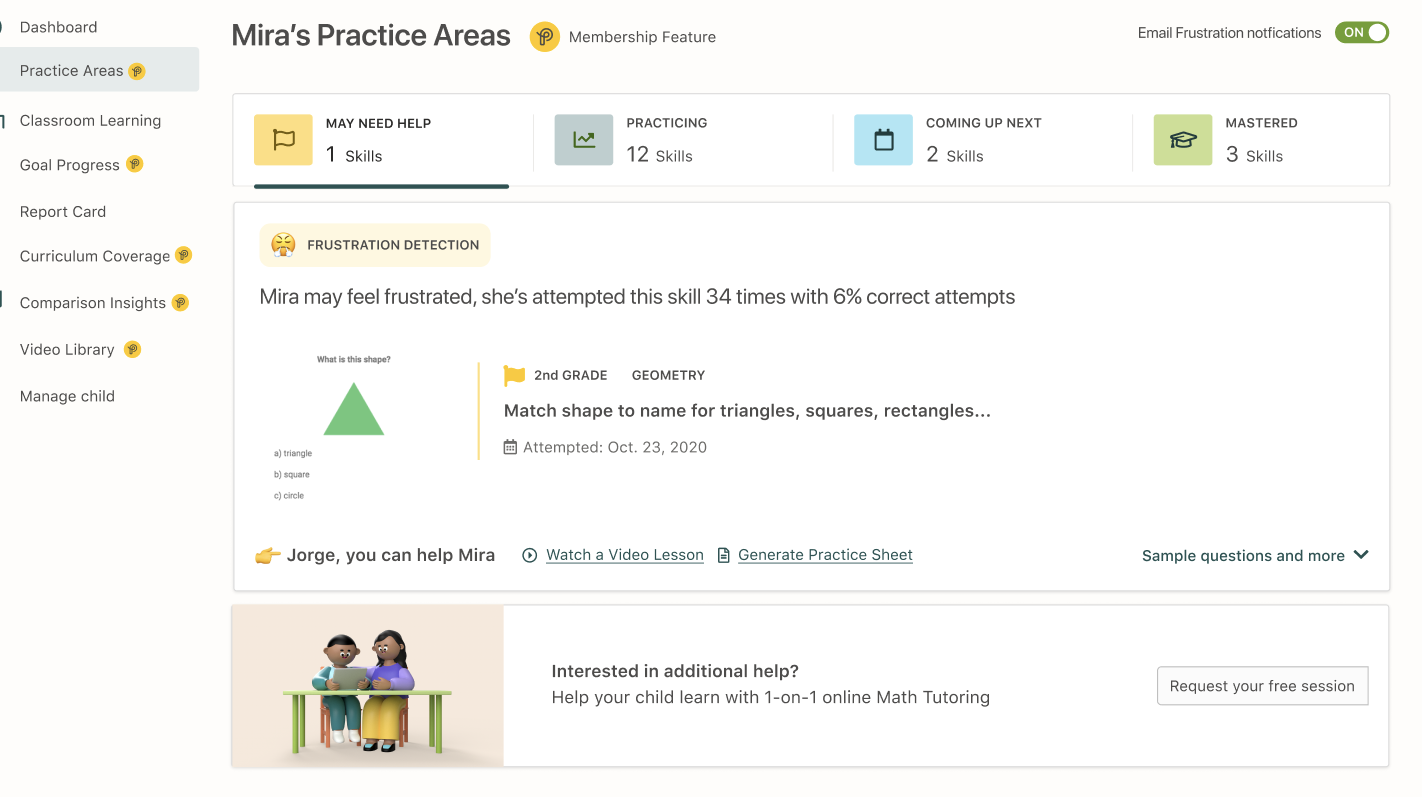Go to Classroom Learning in sidebar
This screenshot has height=797, width=1422.
tap(90, 121)
